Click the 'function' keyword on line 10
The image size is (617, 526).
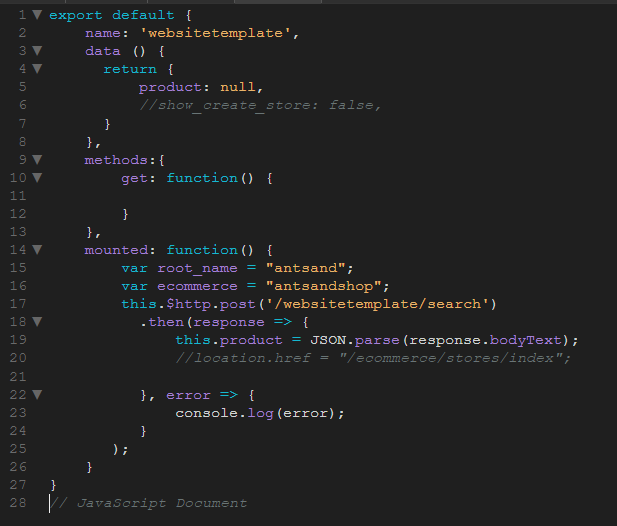pyautogui.click(x=202, y=178)
